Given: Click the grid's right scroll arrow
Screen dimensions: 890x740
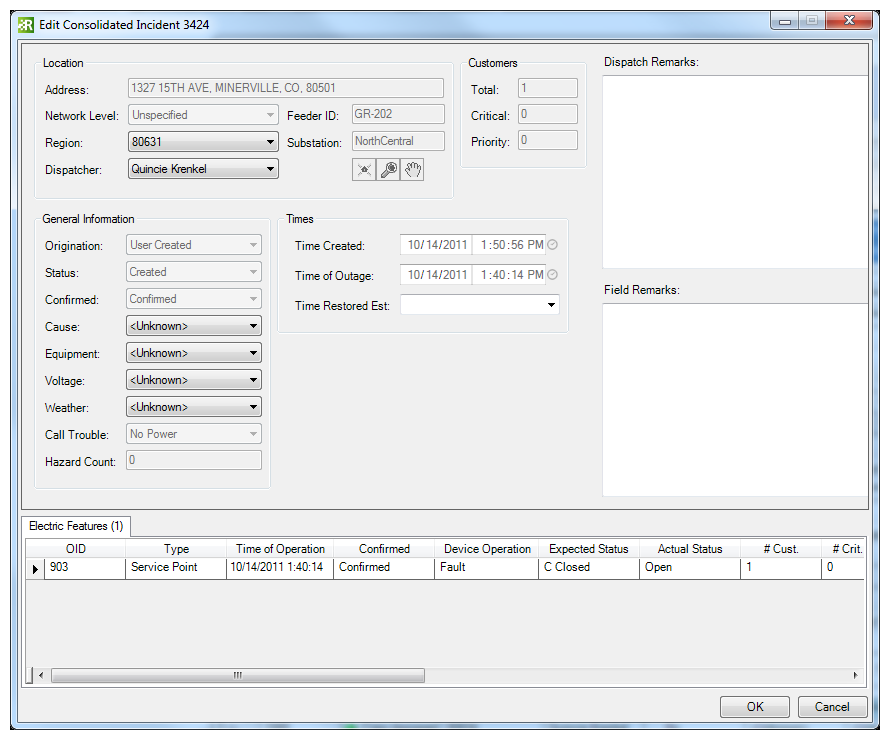Looking at the screenshot, I should [855, 675].
